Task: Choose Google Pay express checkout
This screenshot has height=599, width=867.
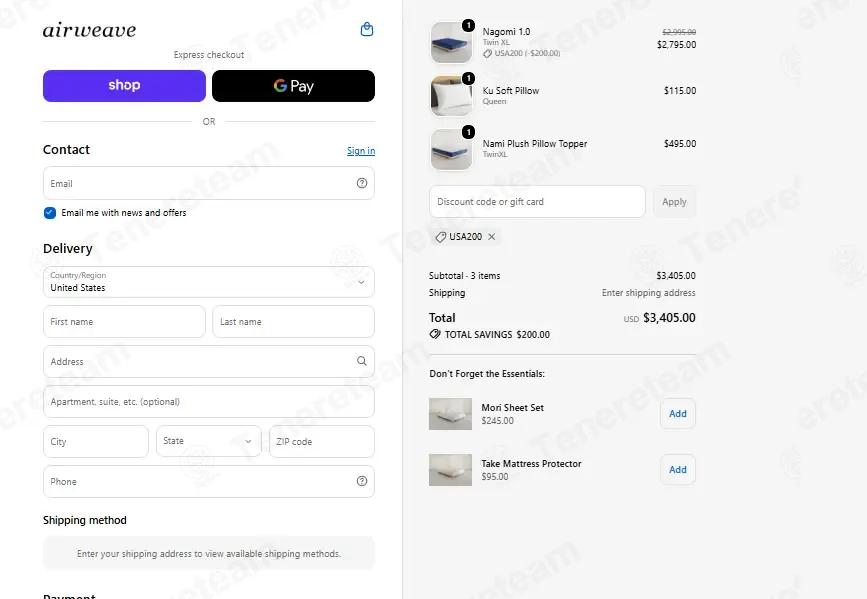Action: 293,86
